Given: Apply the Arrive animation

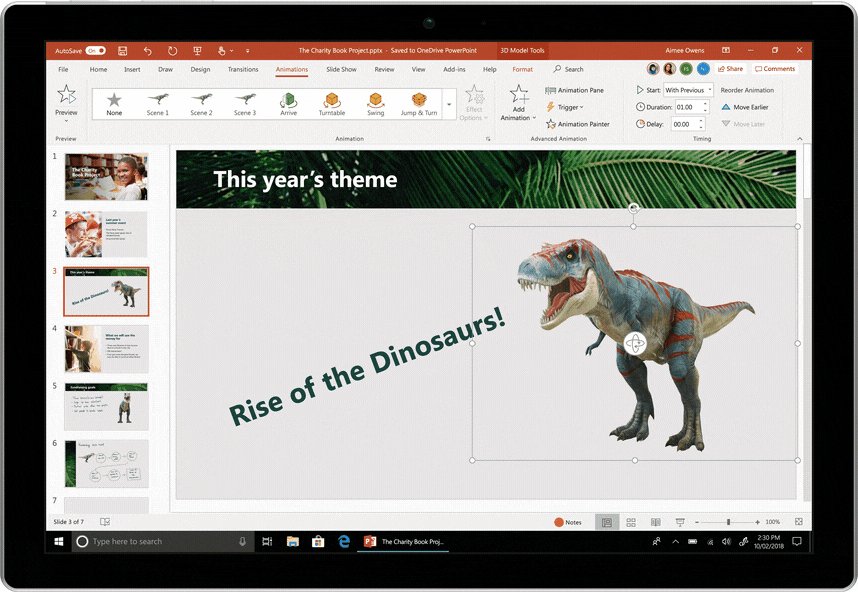Looking at the screenshot, I should (x=288, y=104).
